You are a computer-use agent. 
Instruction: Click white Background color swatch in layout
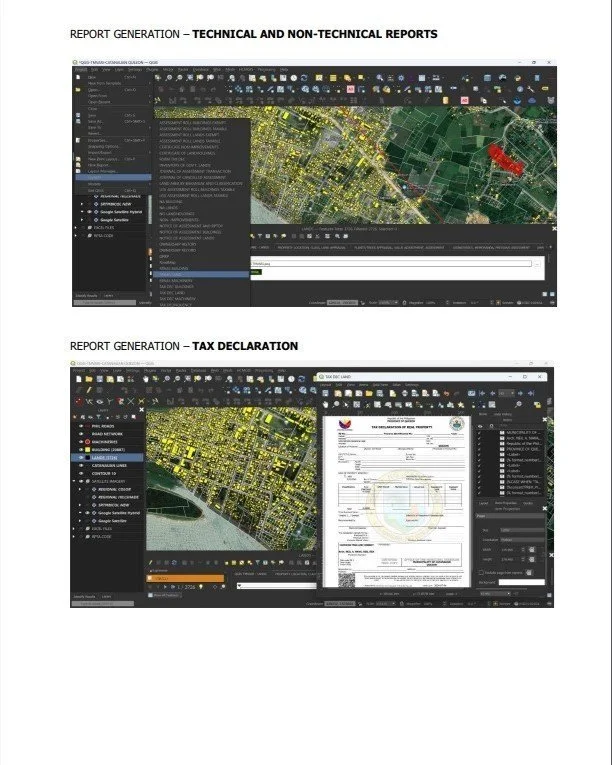coord(521,582)
